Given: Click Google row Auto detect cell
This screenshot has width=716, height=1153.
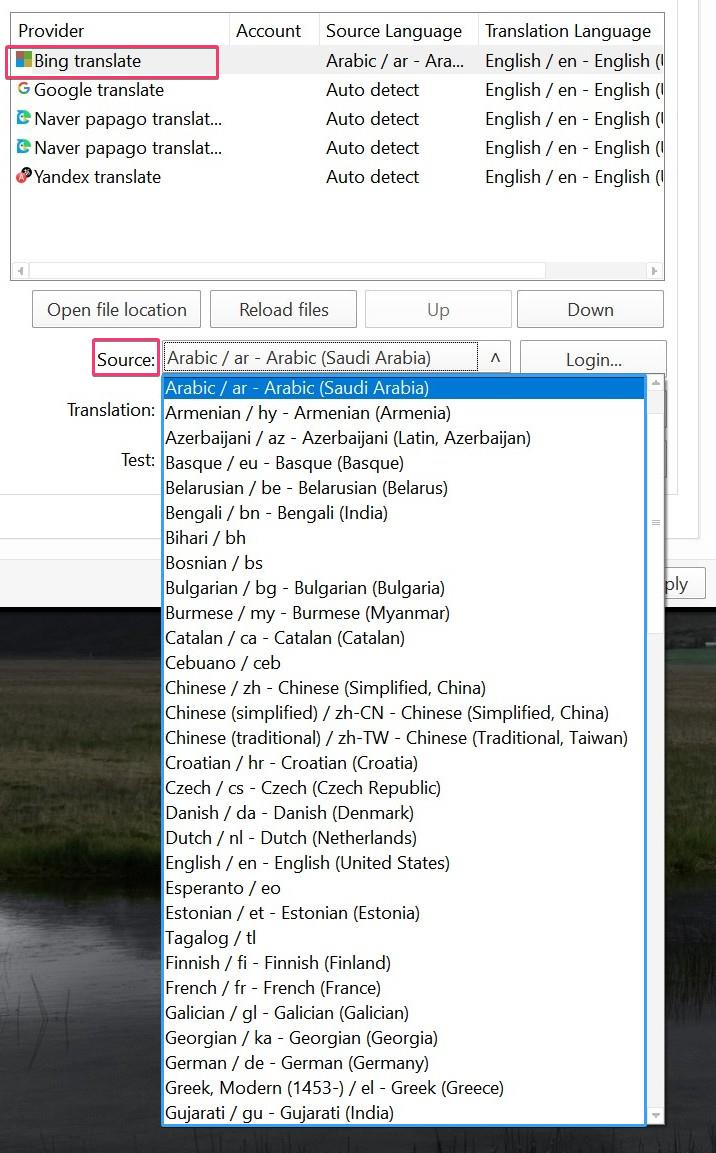Looking at the screenshot, I should click(x=398, y=90).
